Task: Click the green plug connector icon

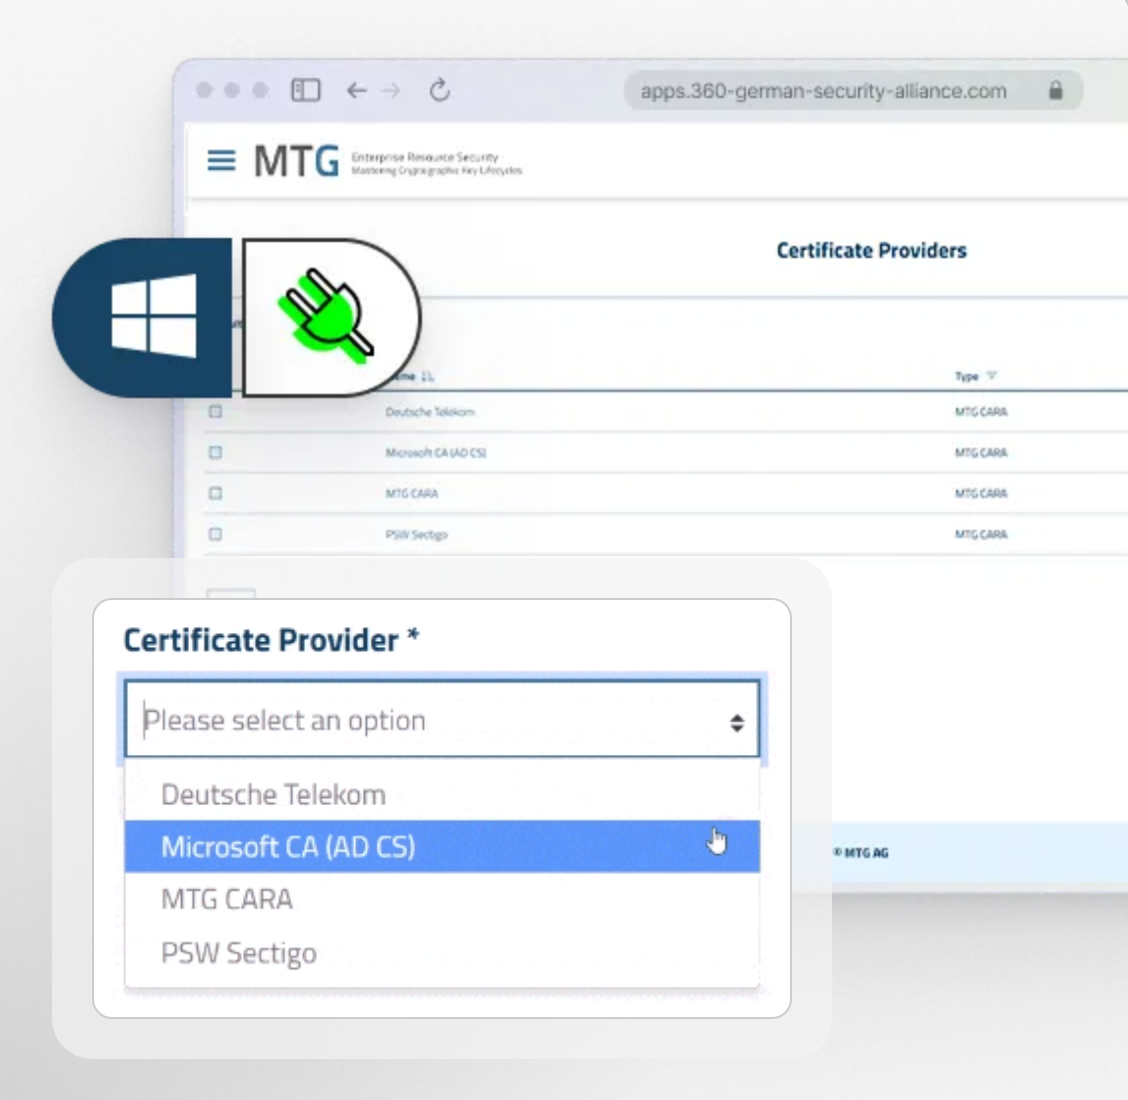Action: [327, 315]
